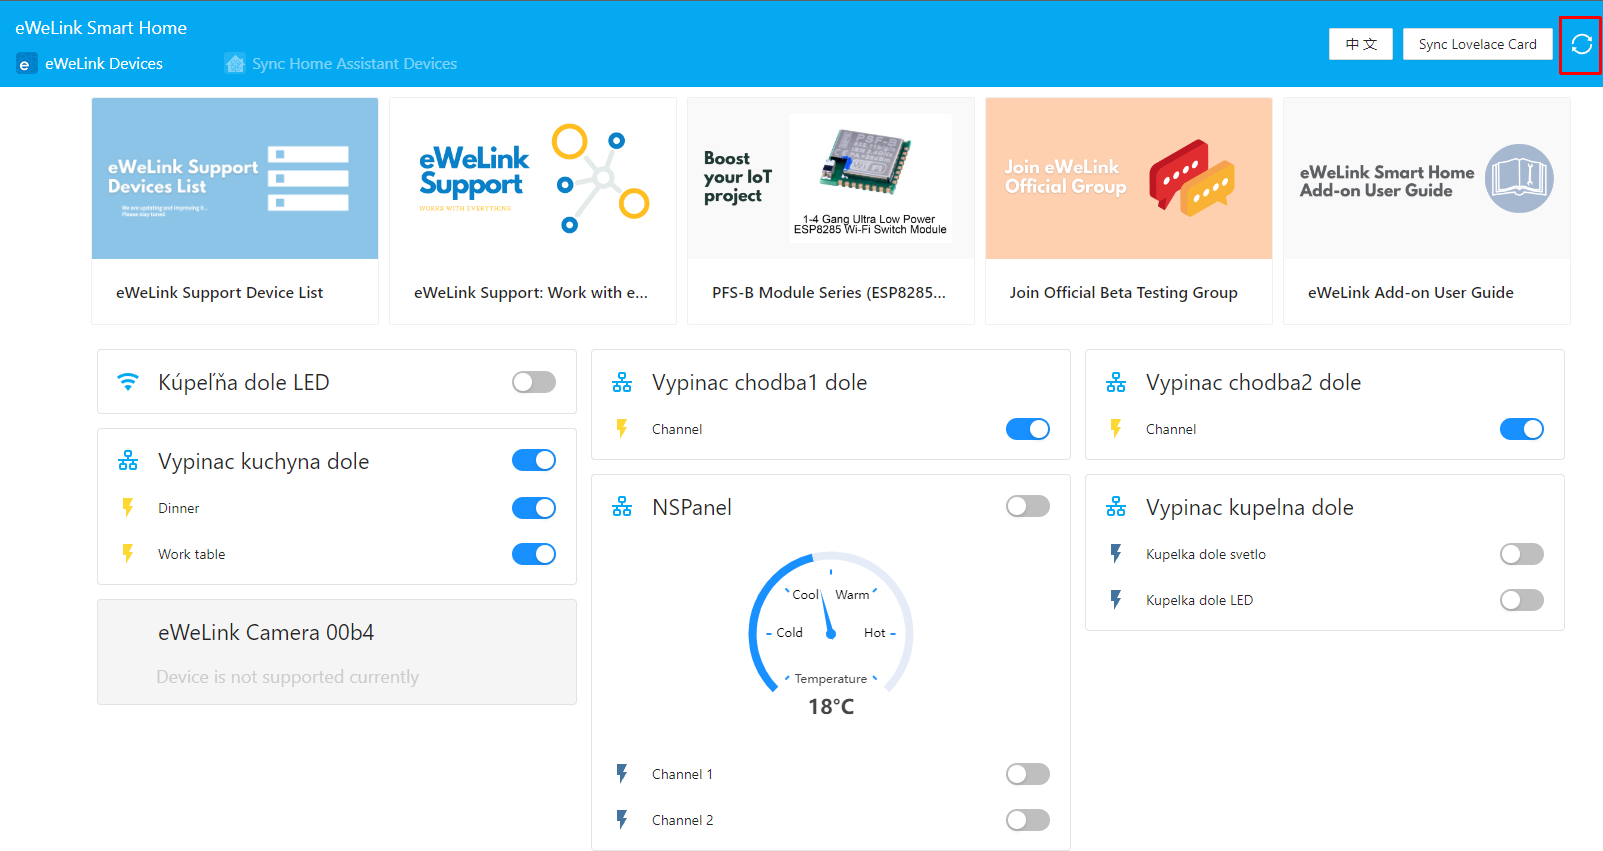Open the eWeLink Devices tab

(x=90, y=64)
